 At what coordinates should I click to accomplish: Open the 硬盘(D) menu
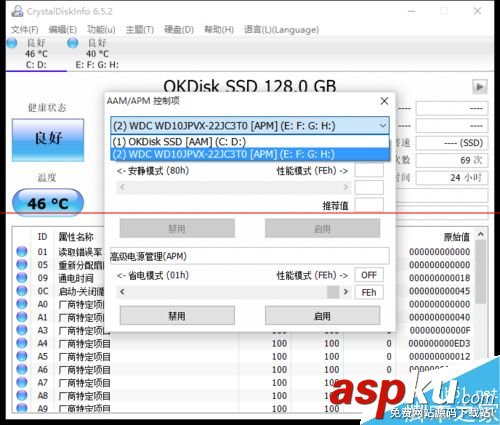pos(179,30)
